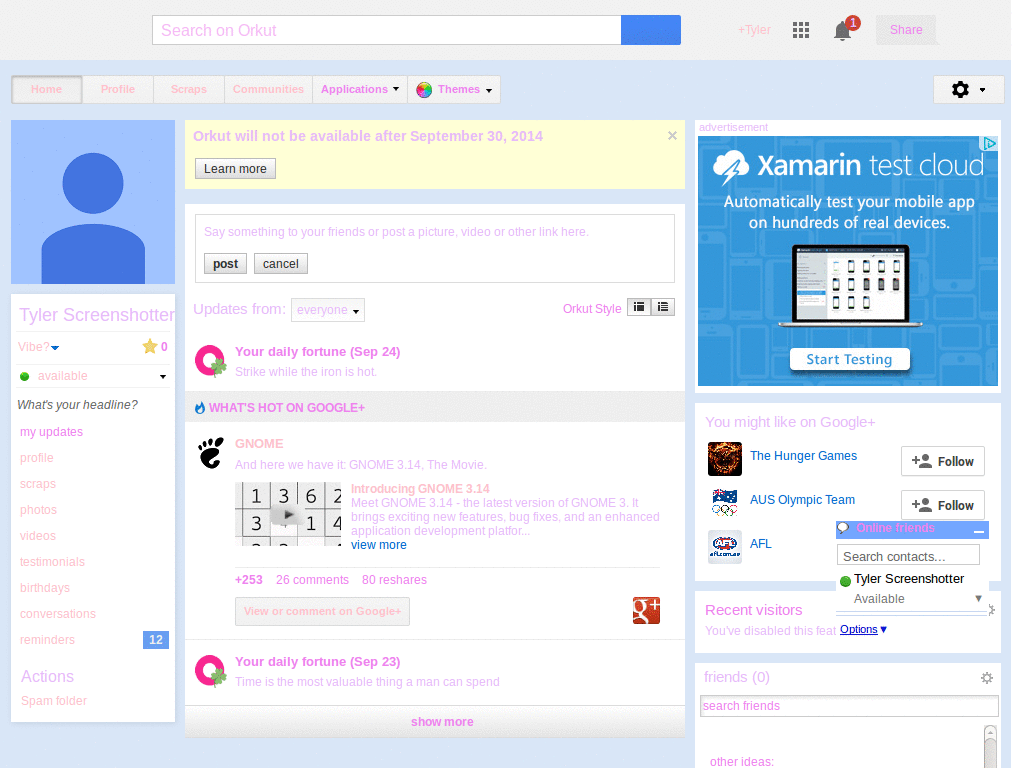Image resolution: width=1024 pixels, height=768 pixels.
Task: Click the Themes color wheel icon
Action: [424, 89]
